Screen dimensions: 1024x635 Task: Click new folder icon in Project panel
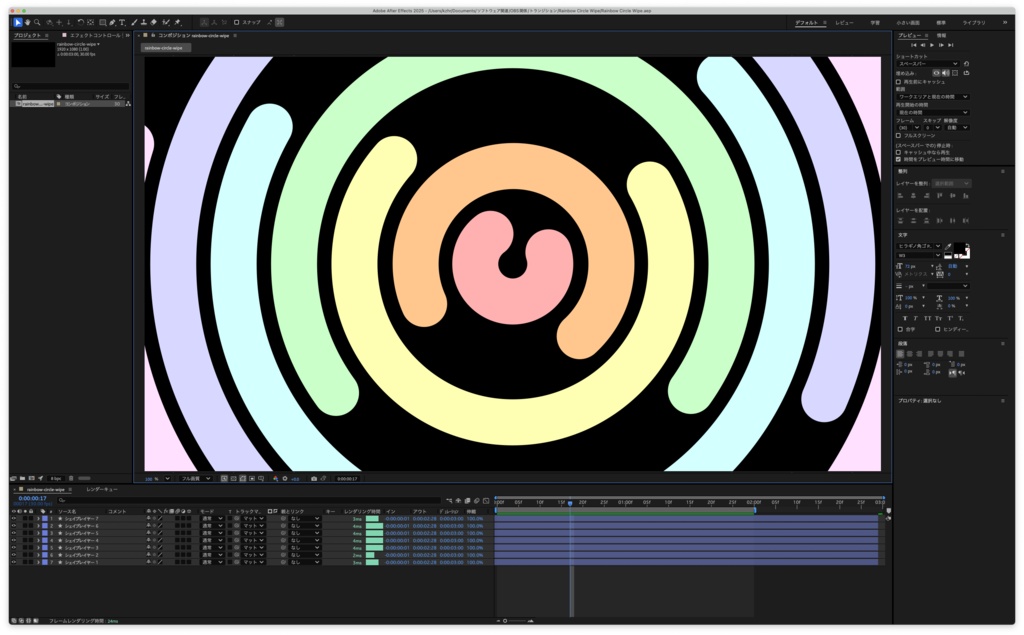click(x=22, y=478)
